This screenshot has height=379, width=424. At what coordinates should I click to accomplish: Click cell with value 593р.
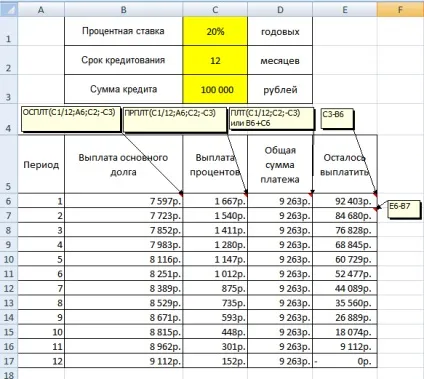[215, 317]
